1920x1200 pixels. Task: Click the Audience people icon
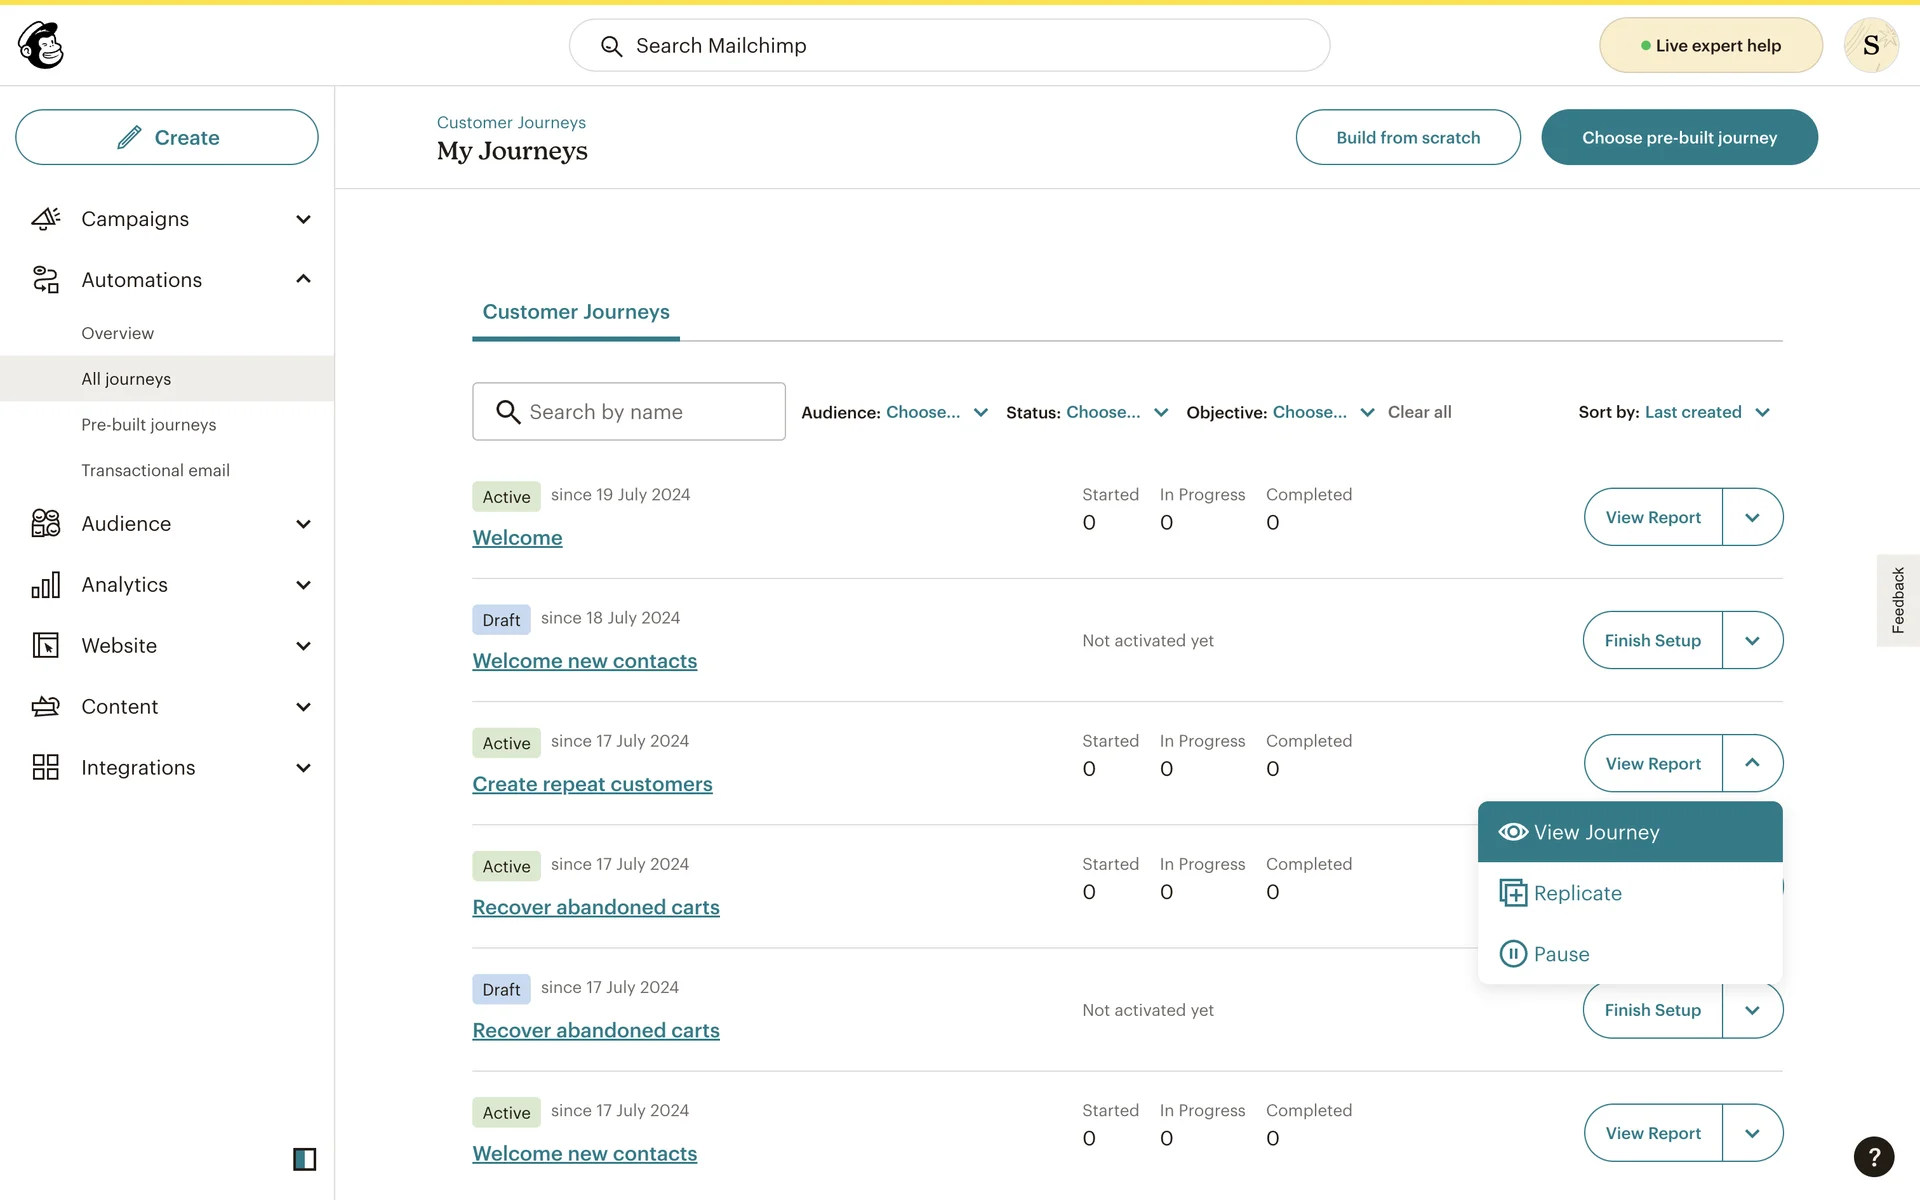(x=46, y=523)
